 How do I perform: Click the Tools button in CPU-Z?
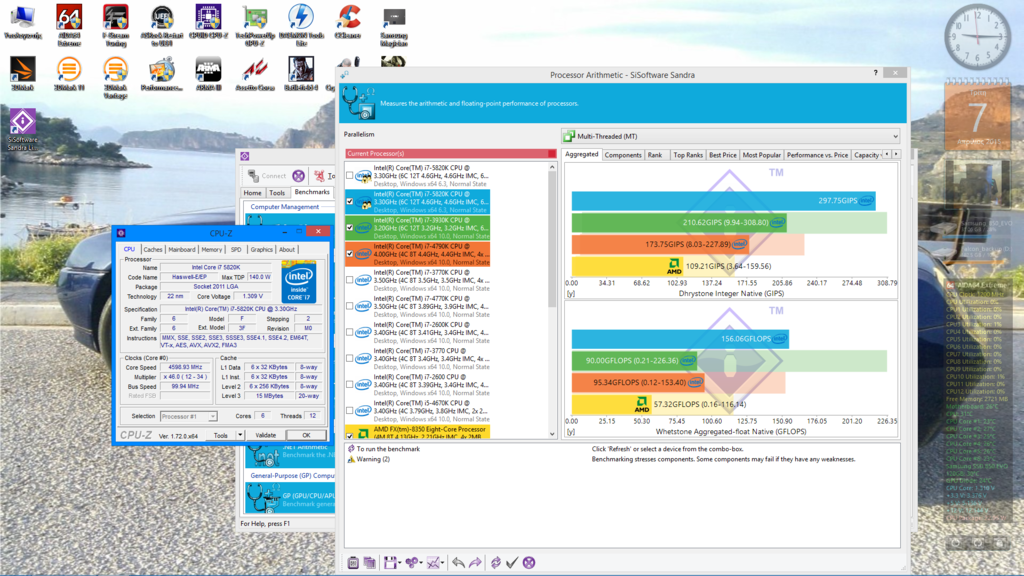click(x=221, y=435)
